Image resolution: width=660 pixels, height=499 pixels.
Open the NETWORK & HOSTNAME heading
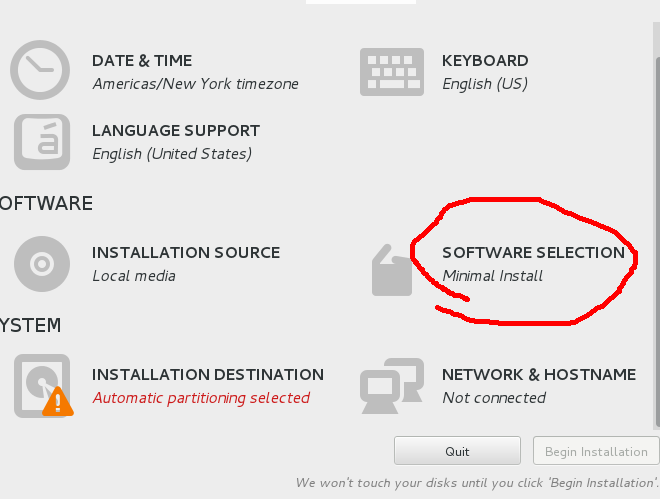point(539,375)
